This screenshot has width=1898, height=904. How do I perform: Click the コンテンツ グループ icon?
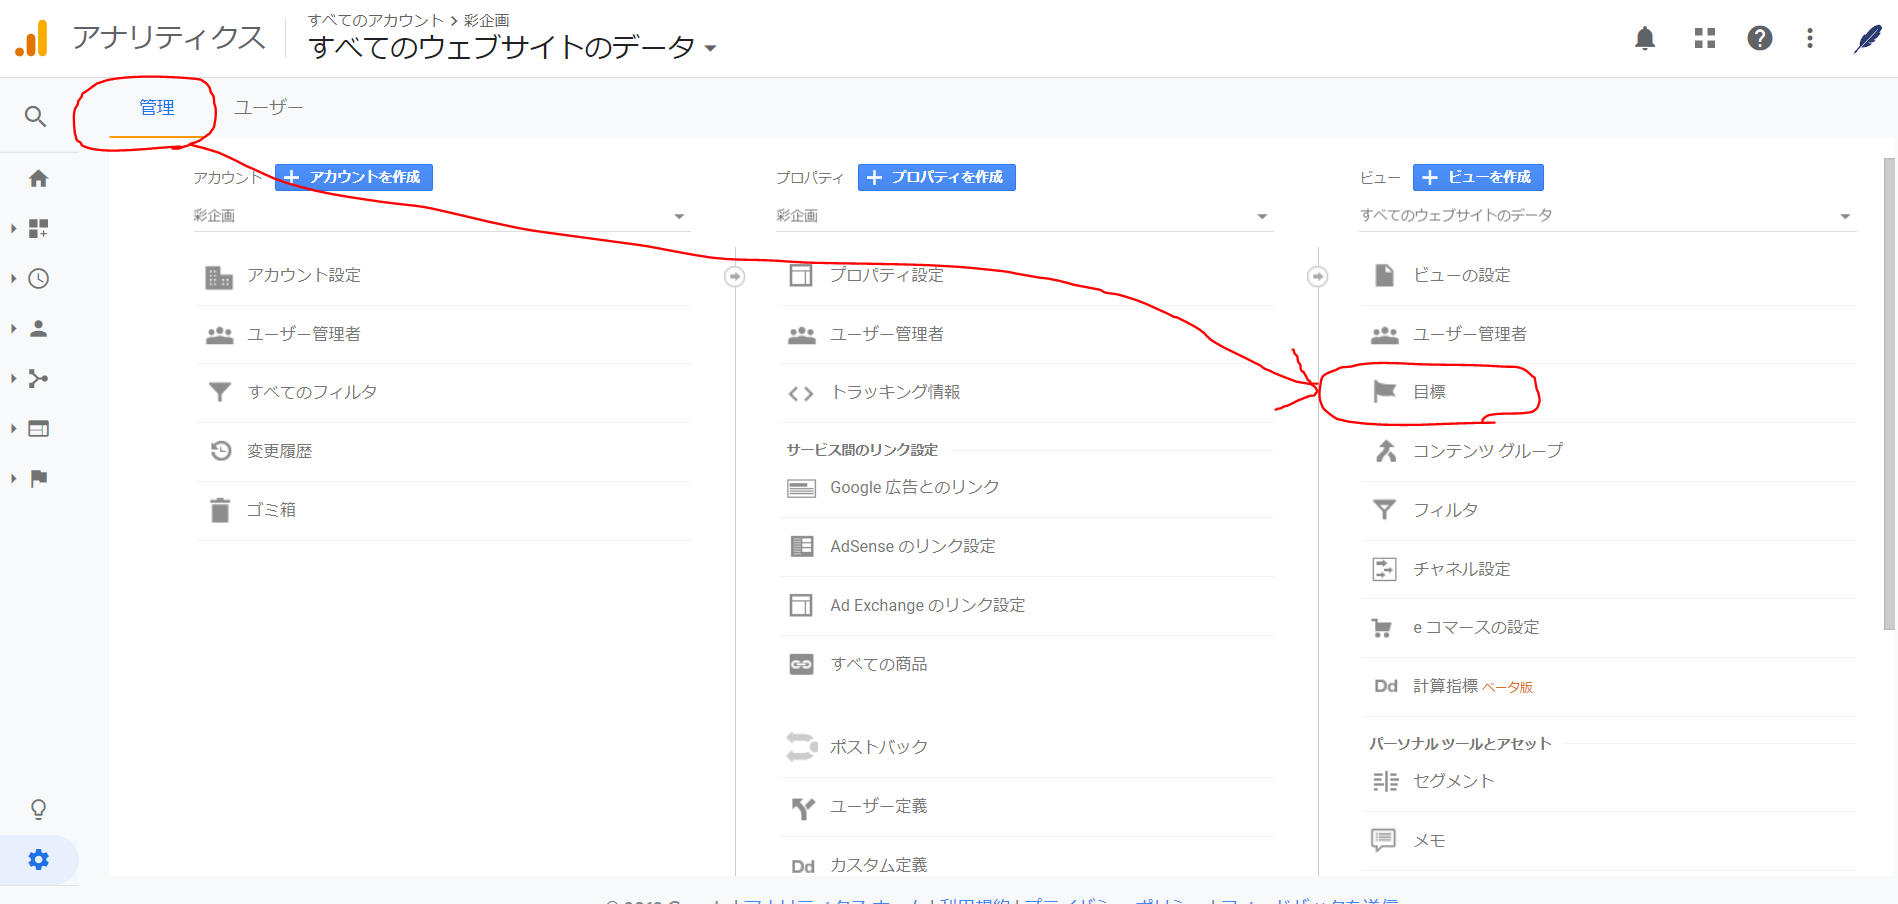(x=1386, y=451)
